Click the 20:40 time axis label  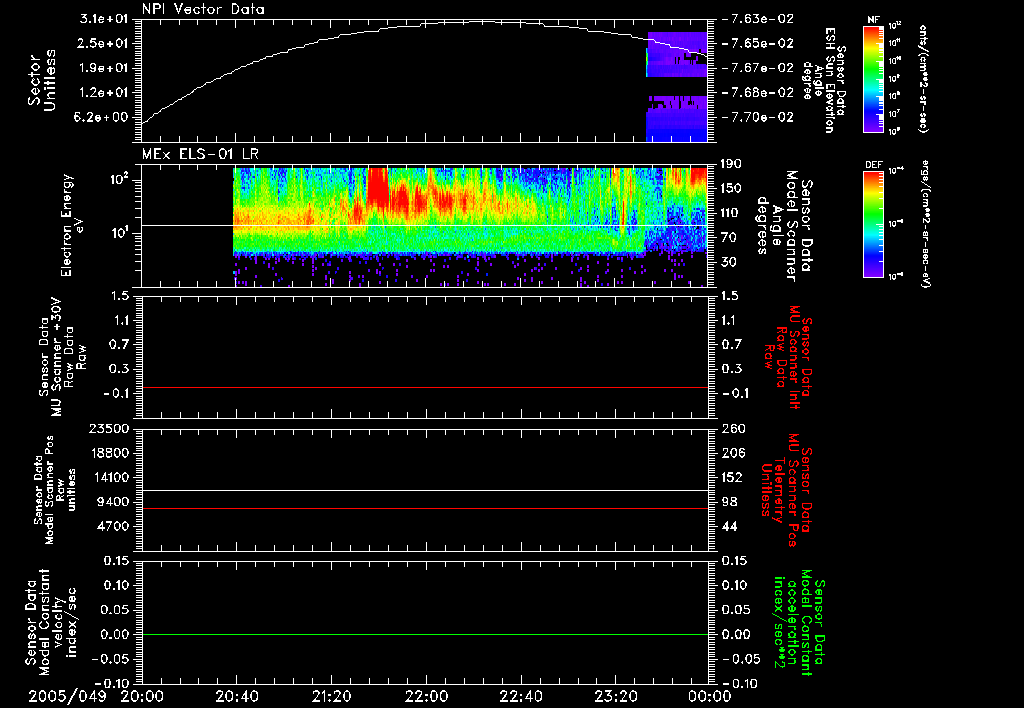click(237, 696)
